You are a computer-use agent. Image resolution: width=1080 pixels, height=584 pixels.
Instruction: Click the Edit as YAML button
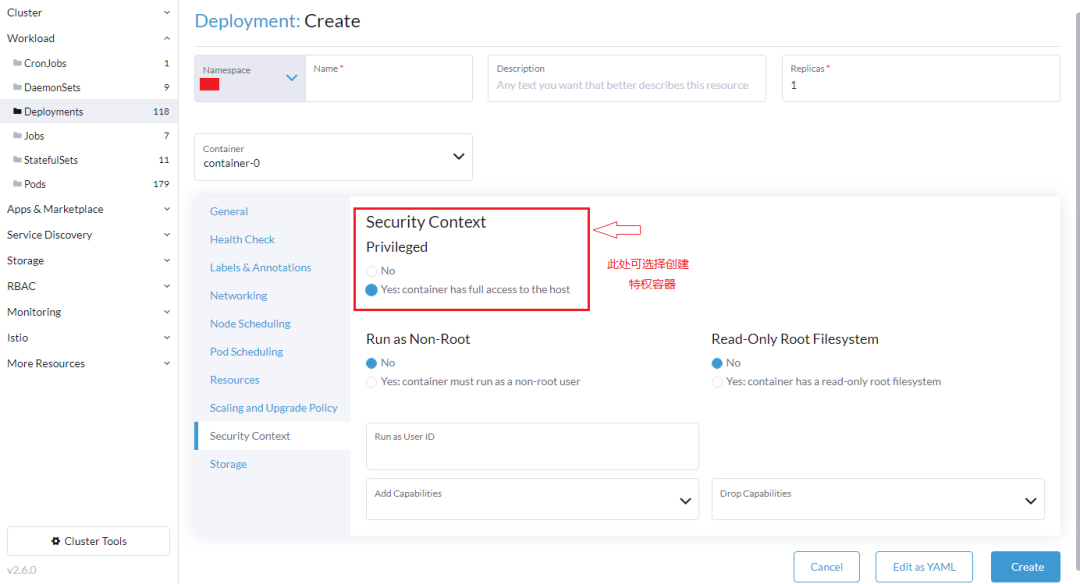924,567
